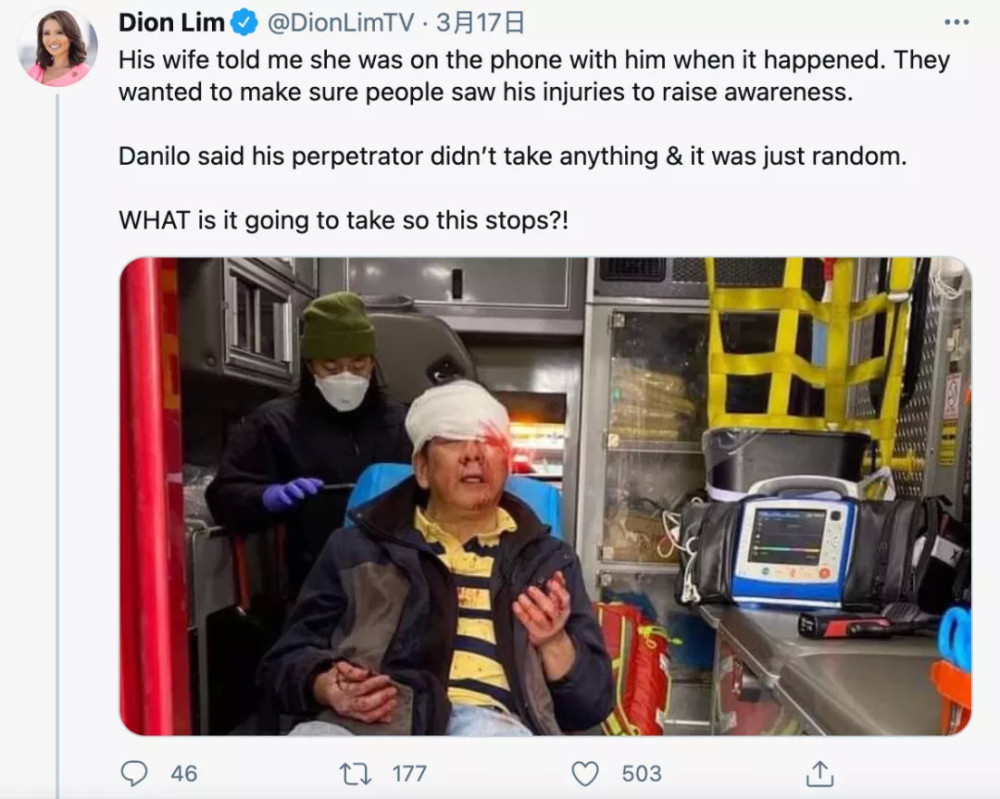The image size is (1000, 799).
Task: Click the medical monitor in the photo
Action: tap(795, 547)
